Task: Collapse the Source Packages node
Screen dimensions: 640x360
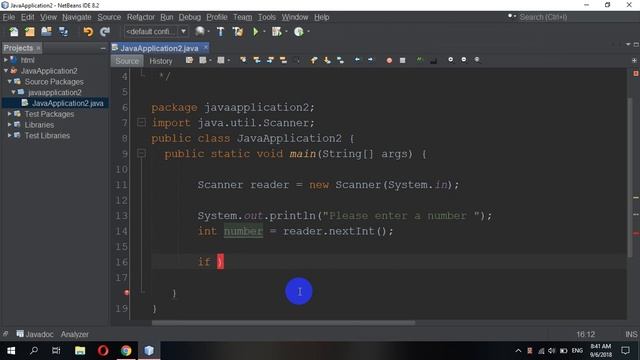Action: (x=9, y=82)
